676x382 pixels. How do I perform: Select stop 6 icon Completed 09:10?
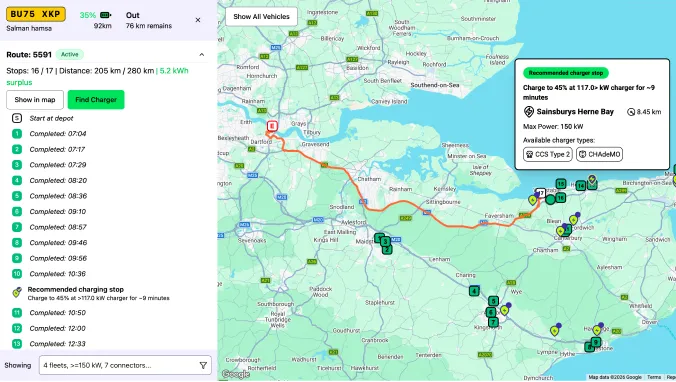[17, 211]
